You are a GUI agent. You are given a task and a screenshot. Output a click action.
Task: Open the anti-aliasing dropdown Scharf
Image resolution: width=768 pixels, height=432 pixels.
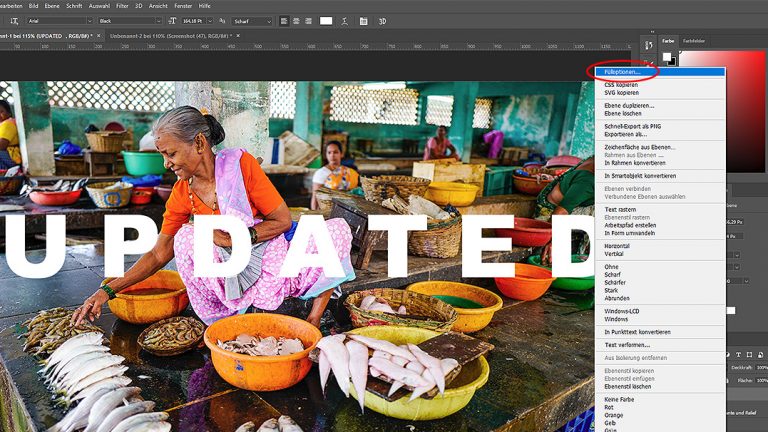pyautogui.click(x=252, y=21)
